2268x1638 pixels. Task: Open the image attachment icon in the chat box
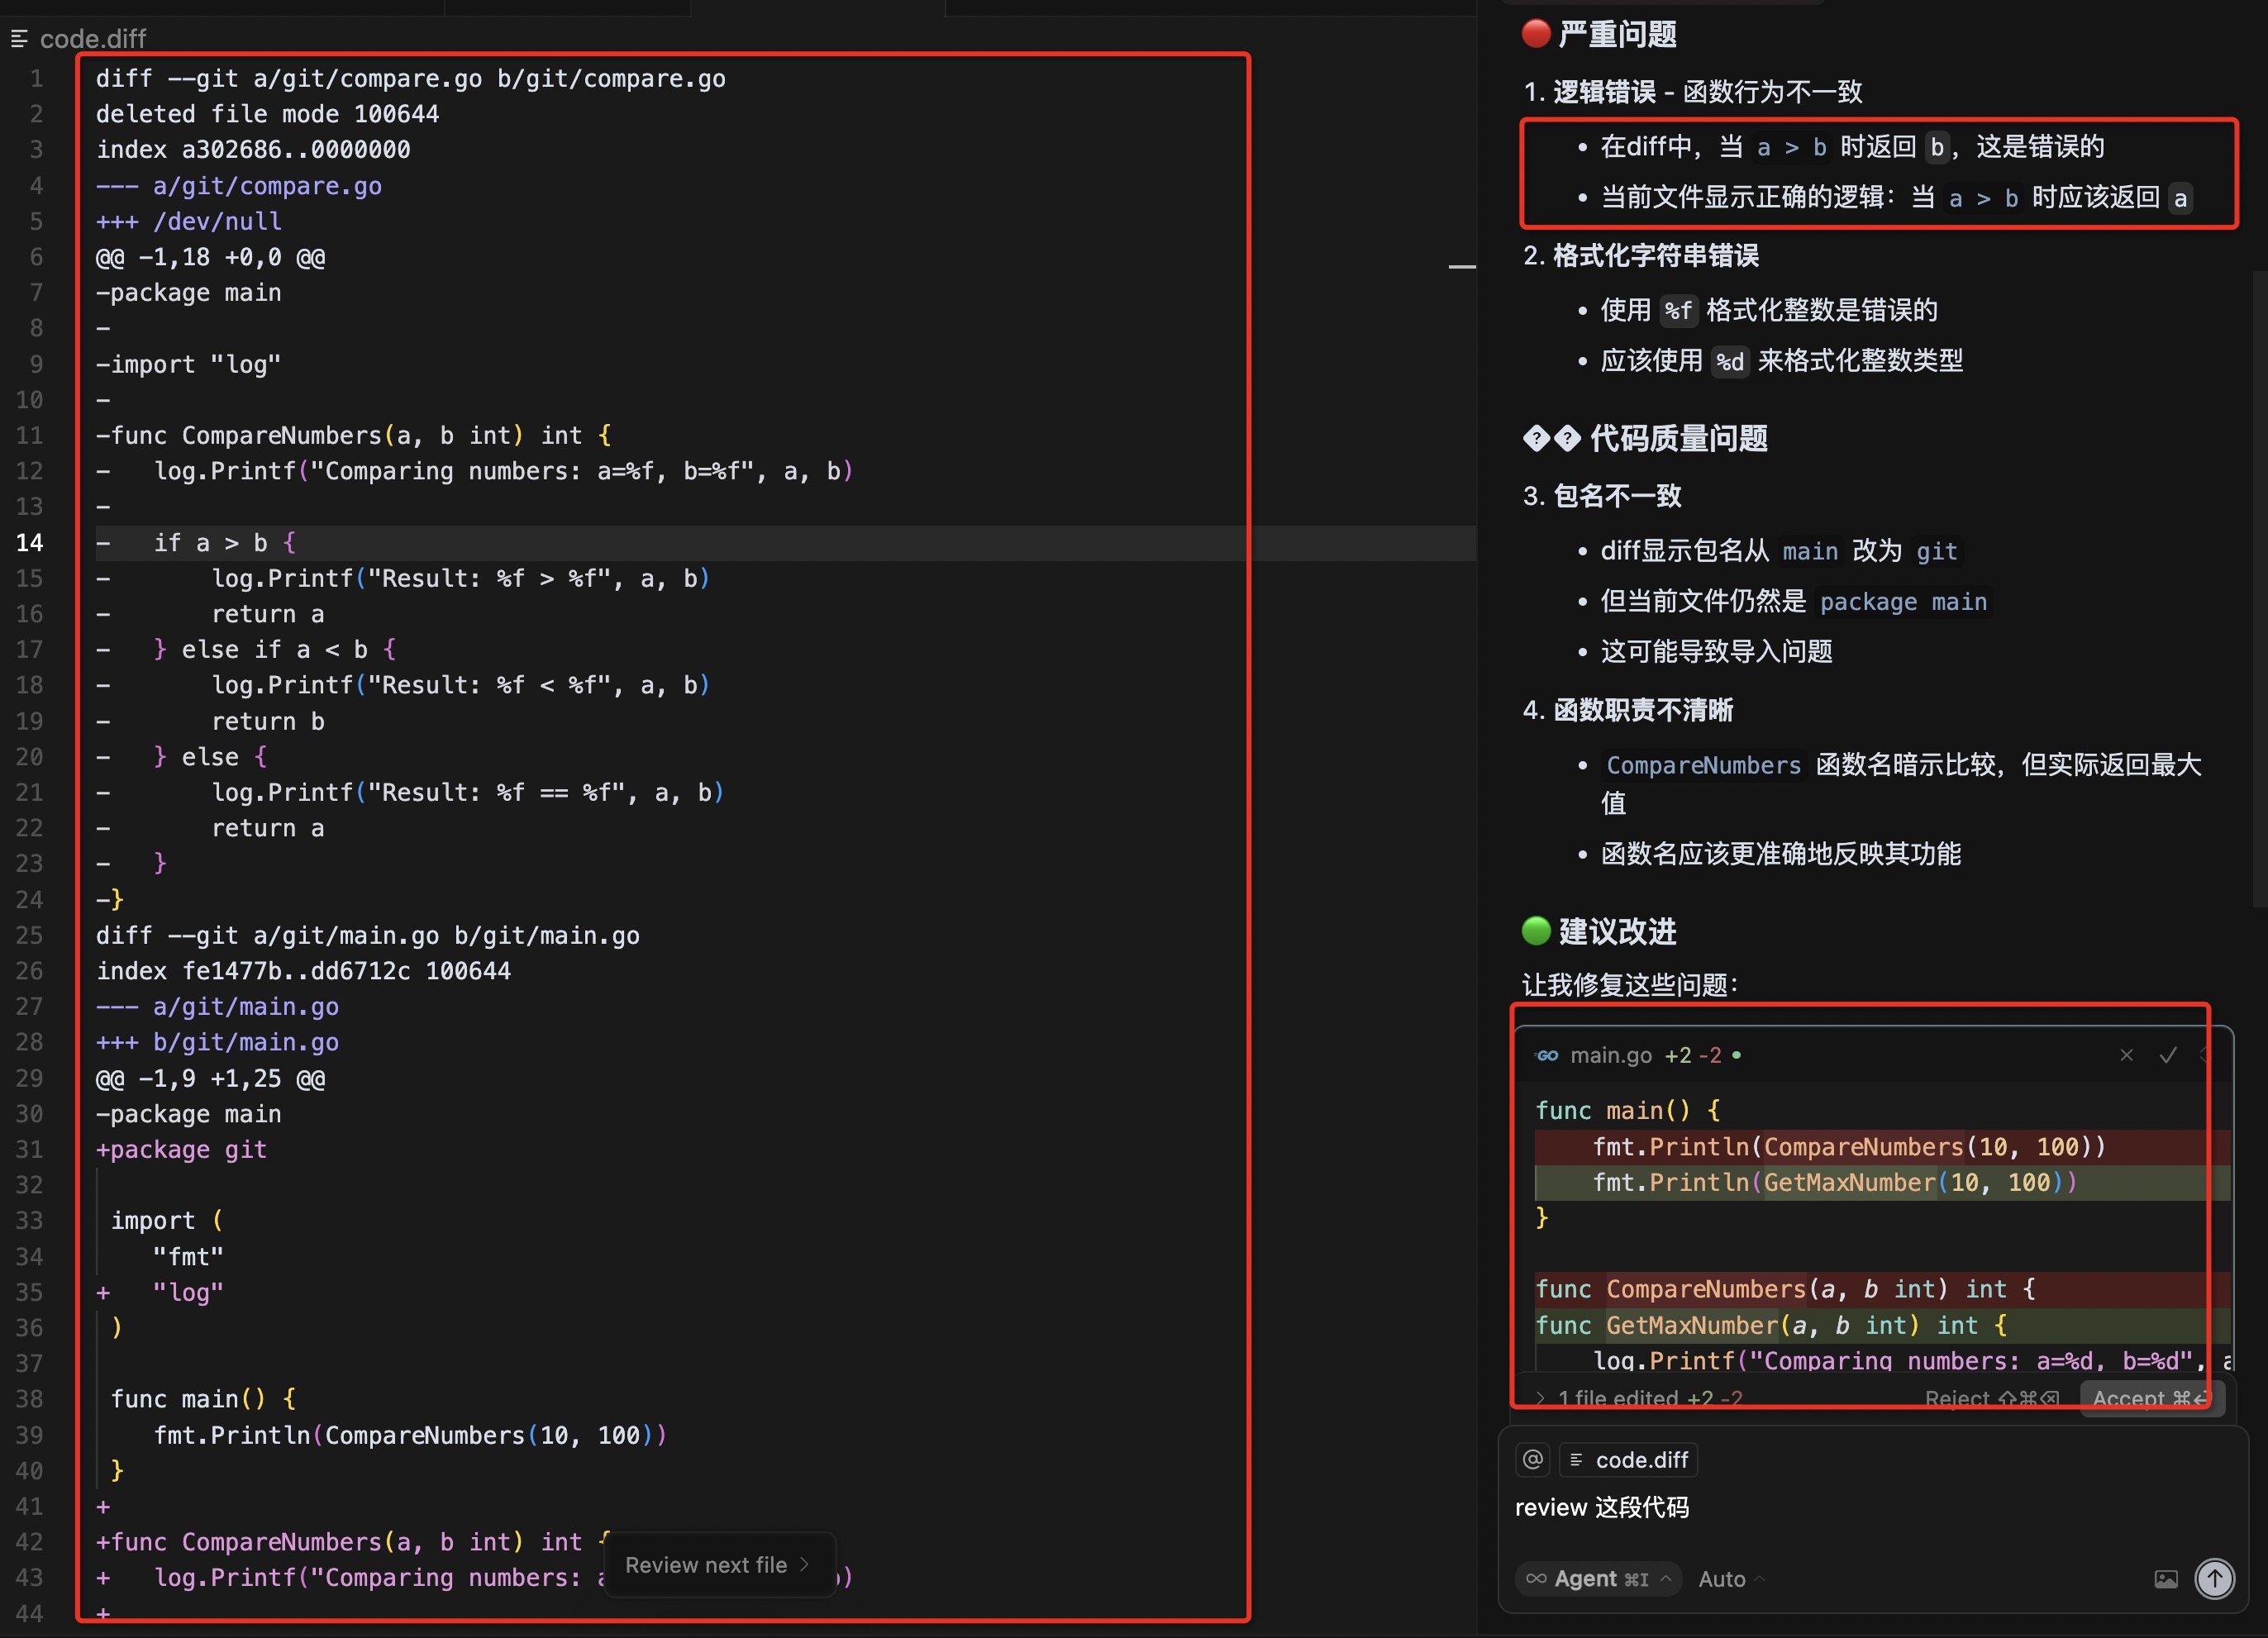pos(2165,1580)
